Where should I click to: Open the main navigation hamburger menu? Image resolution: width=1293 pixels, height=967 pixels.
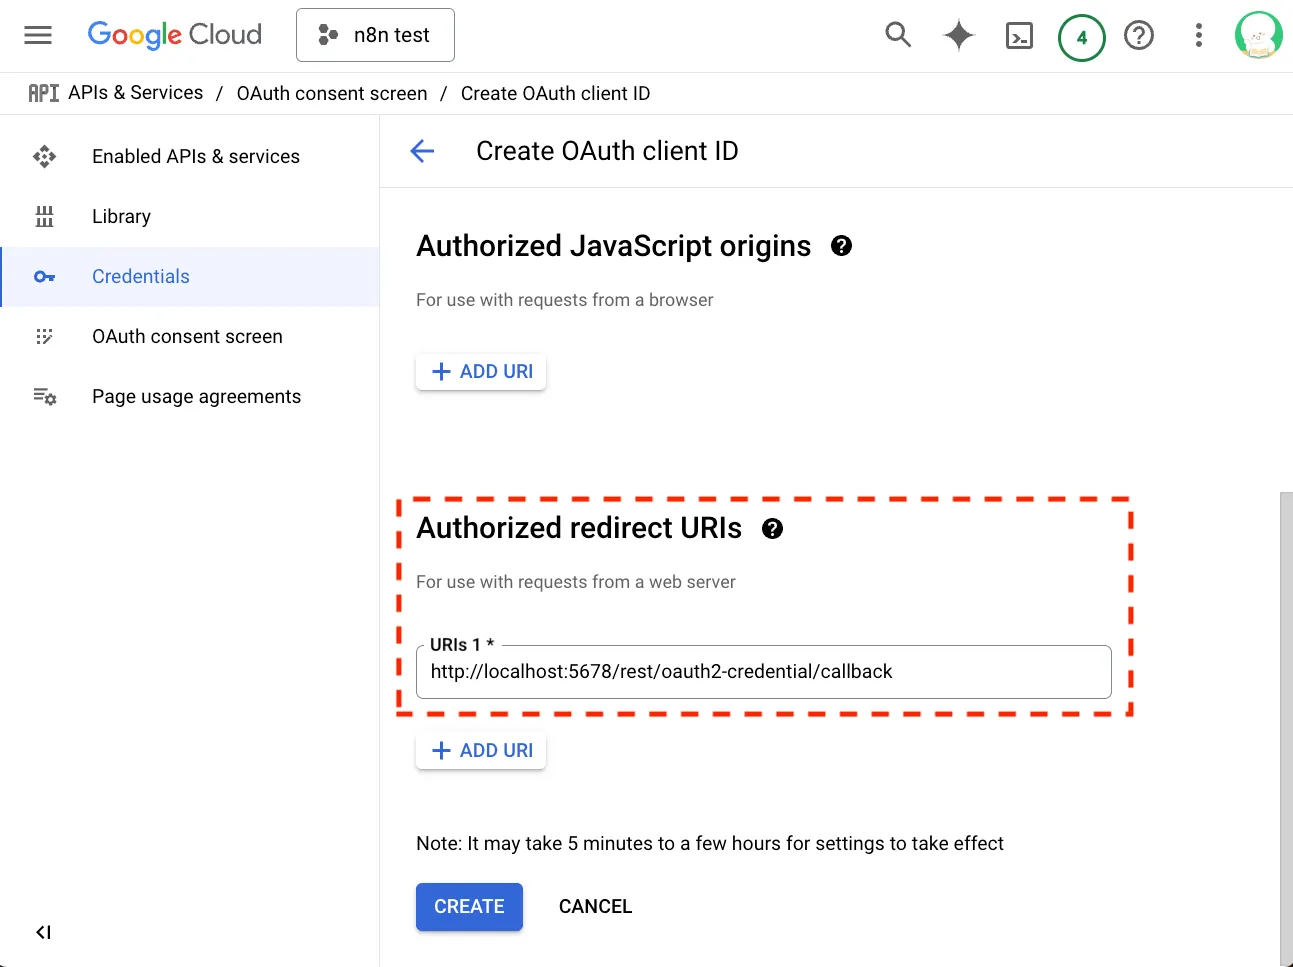point(38,36)
